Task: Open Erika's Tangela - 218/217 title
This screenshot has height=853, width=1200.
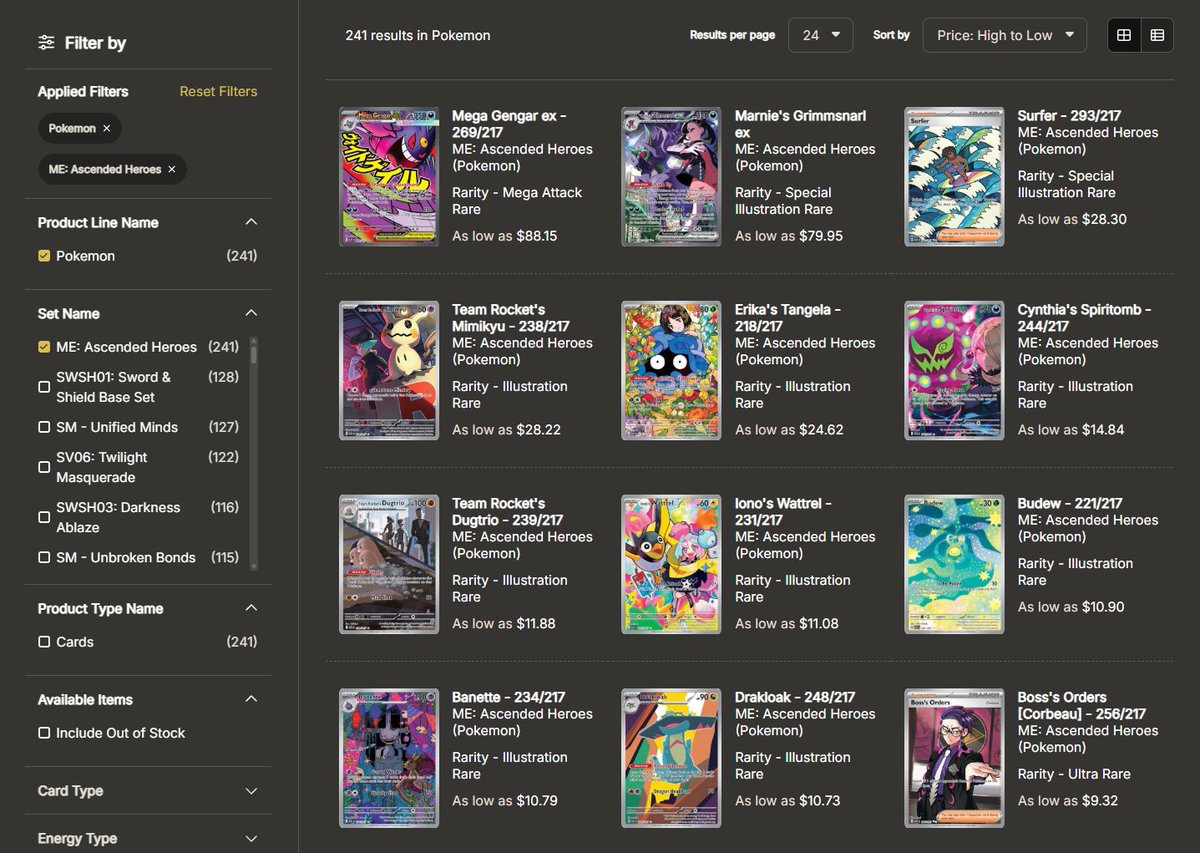Action: pos(788,318)
